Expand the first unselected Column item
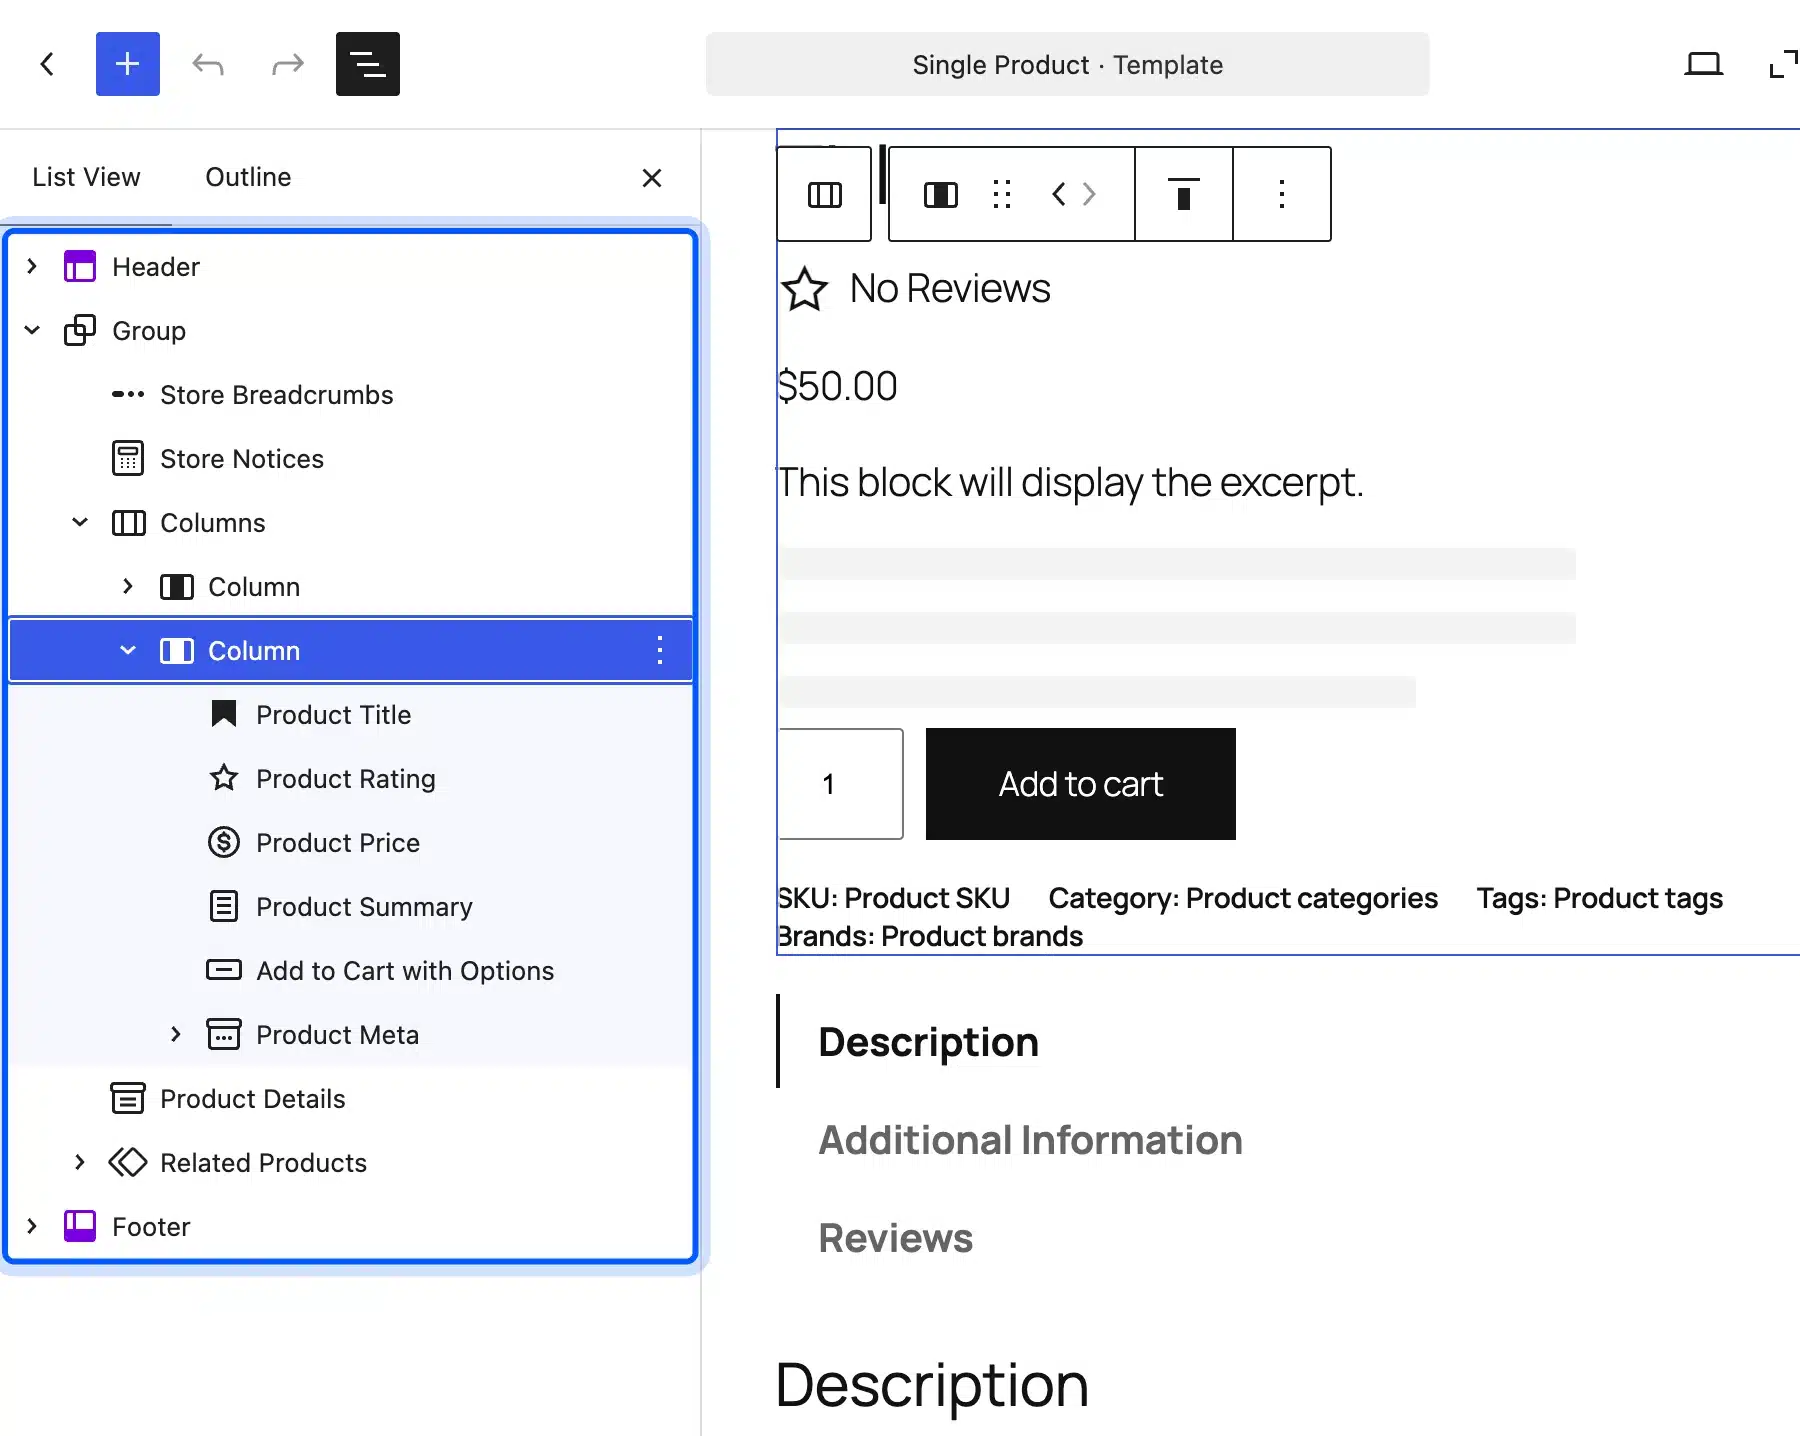Image resolution: width=1800 pixels, height=1436 pixels. pos(128,586)
